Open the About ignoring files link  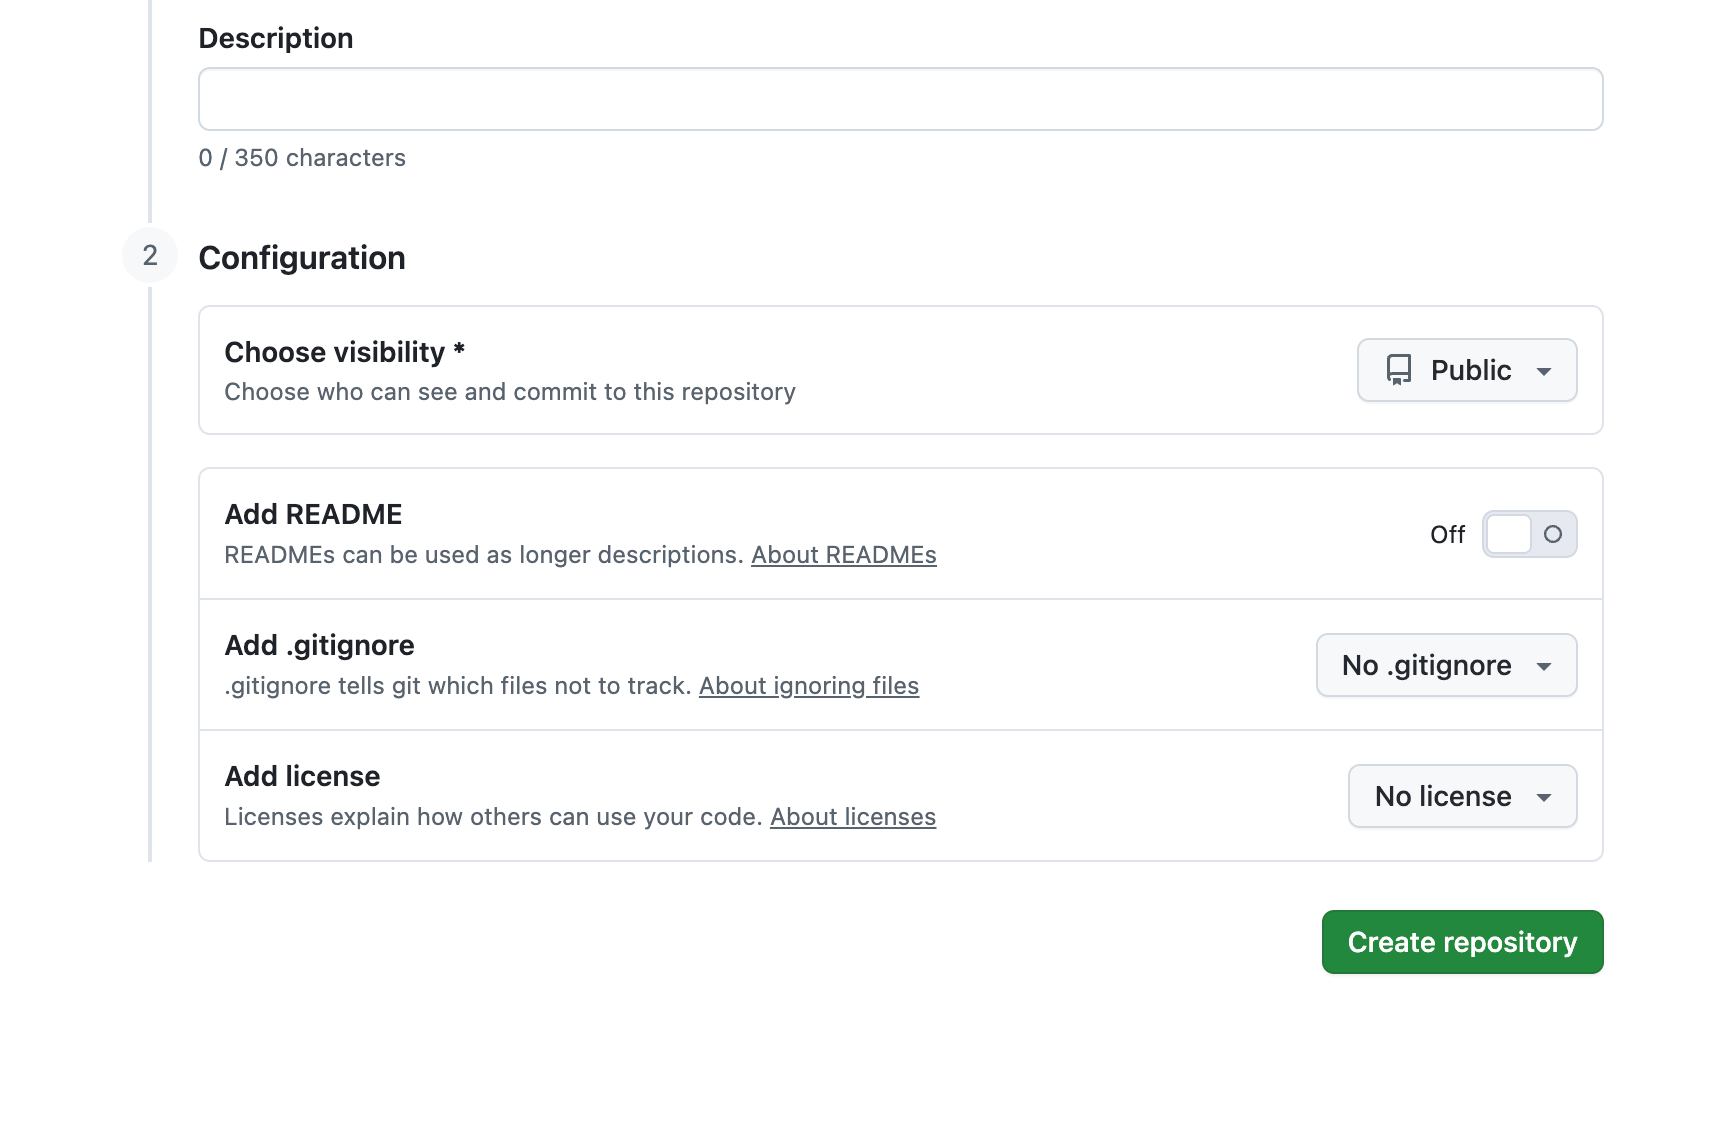(x=808, y=686)
